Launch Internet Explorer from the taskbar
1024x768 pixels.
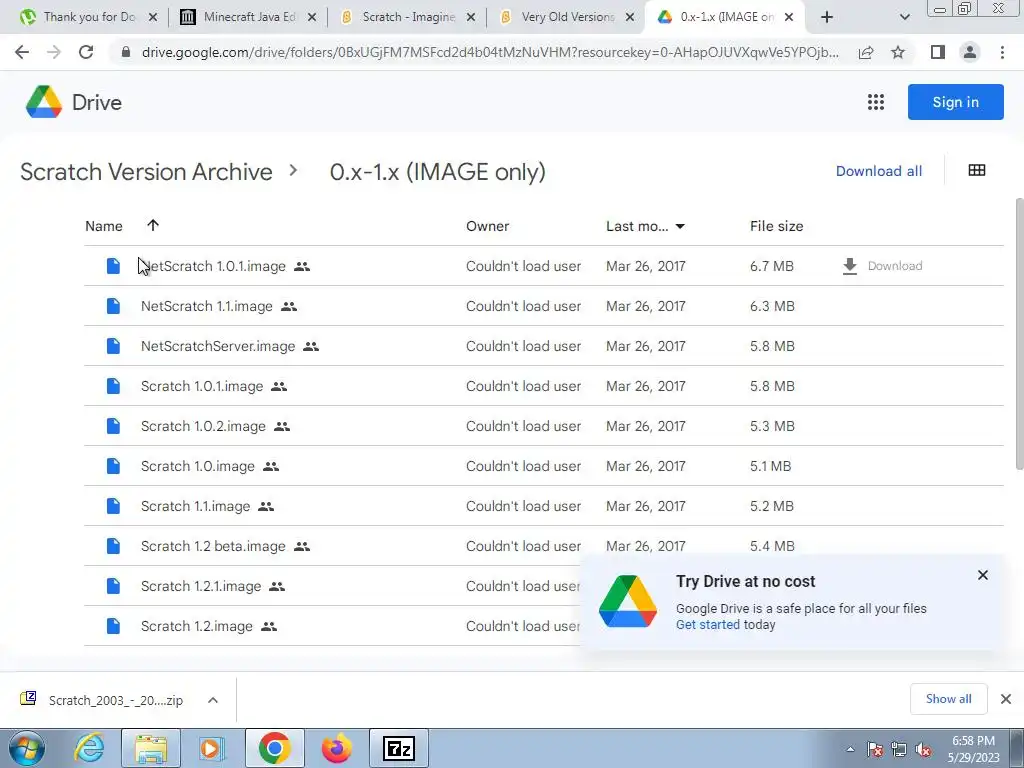[x=89, y=748]
